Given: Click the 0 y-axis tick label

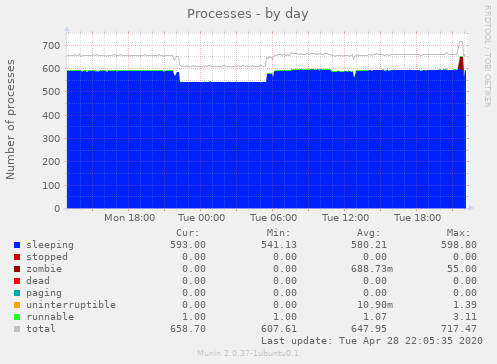Looking at the screenshot, I should pos(57,209).
